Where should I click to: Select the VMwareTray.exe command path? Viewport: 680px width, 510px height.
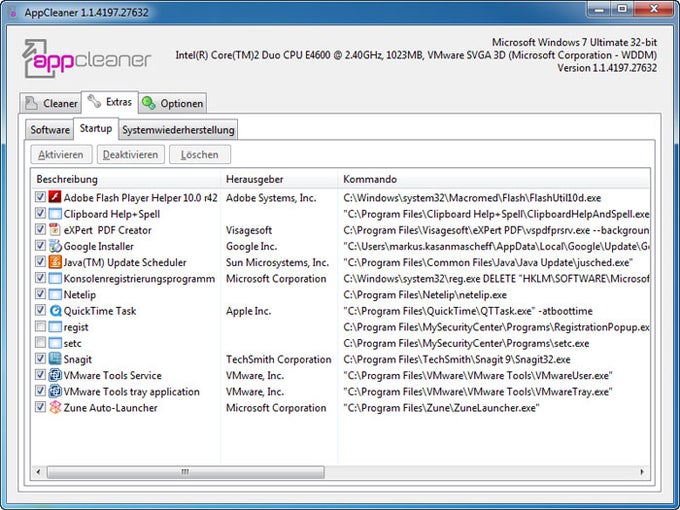pos(478,392)
